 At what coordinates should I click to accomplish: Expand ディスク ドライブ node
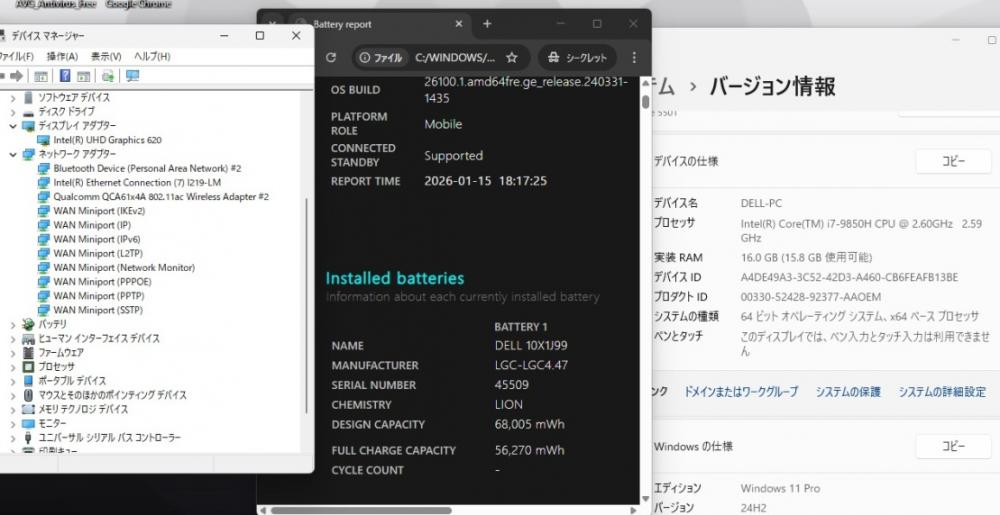[13, 112]
